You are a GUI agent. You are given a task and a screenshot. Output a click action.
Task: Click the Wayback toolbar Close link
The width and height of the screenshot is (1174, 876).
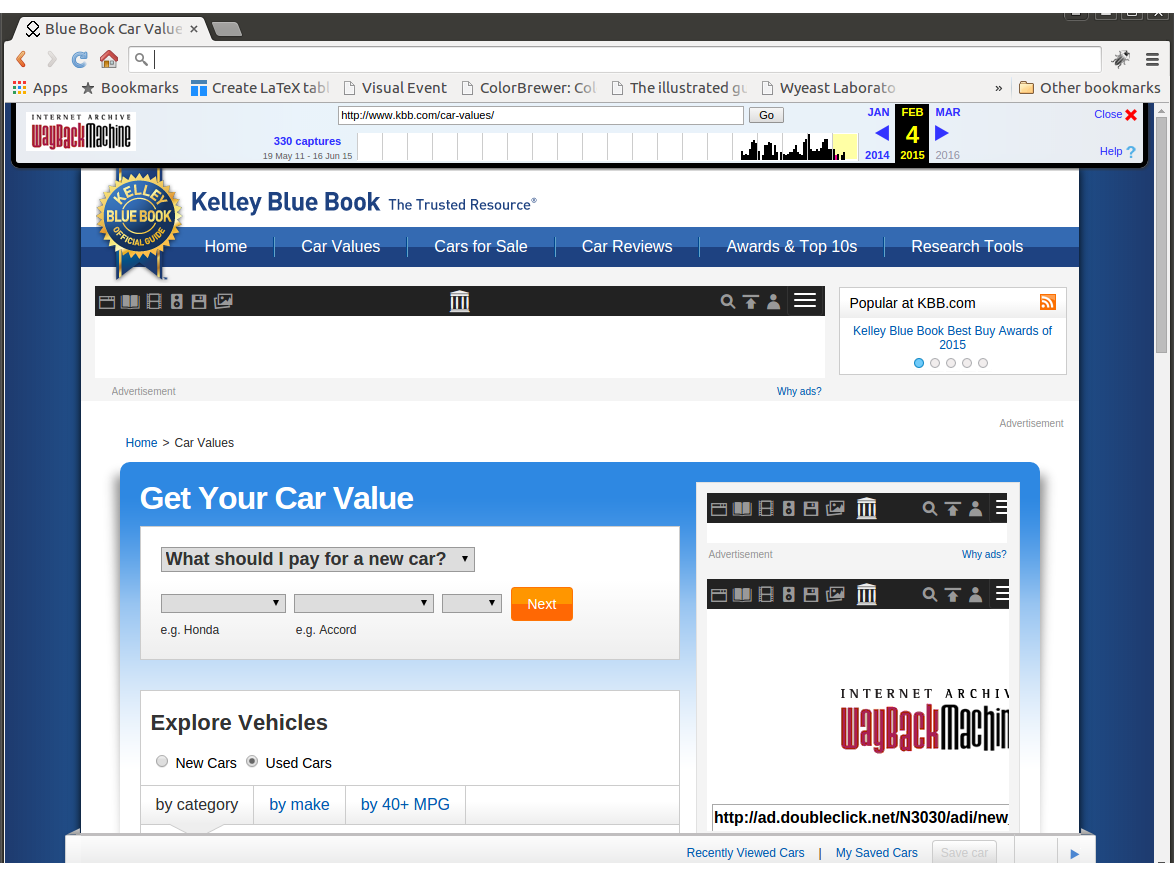1115,114
